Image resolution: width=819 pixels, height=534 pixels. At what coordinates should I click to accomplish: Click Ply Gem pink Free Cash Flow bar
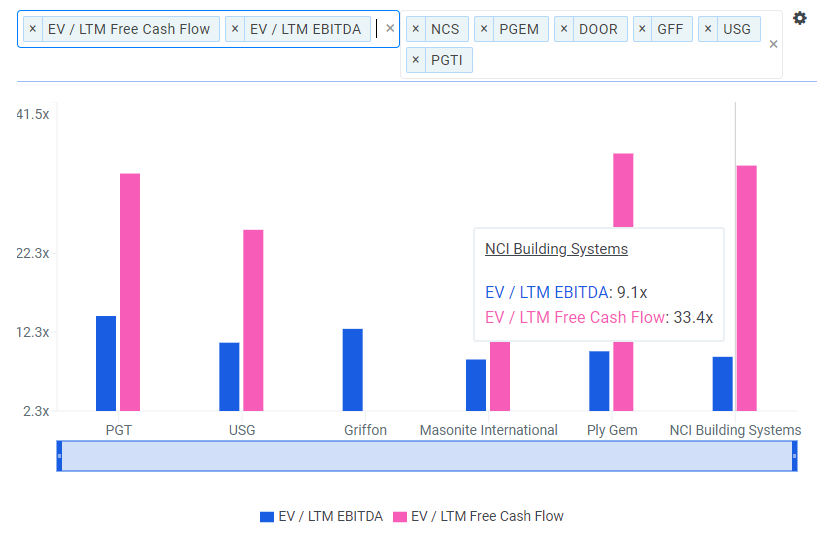pos(623,190)
